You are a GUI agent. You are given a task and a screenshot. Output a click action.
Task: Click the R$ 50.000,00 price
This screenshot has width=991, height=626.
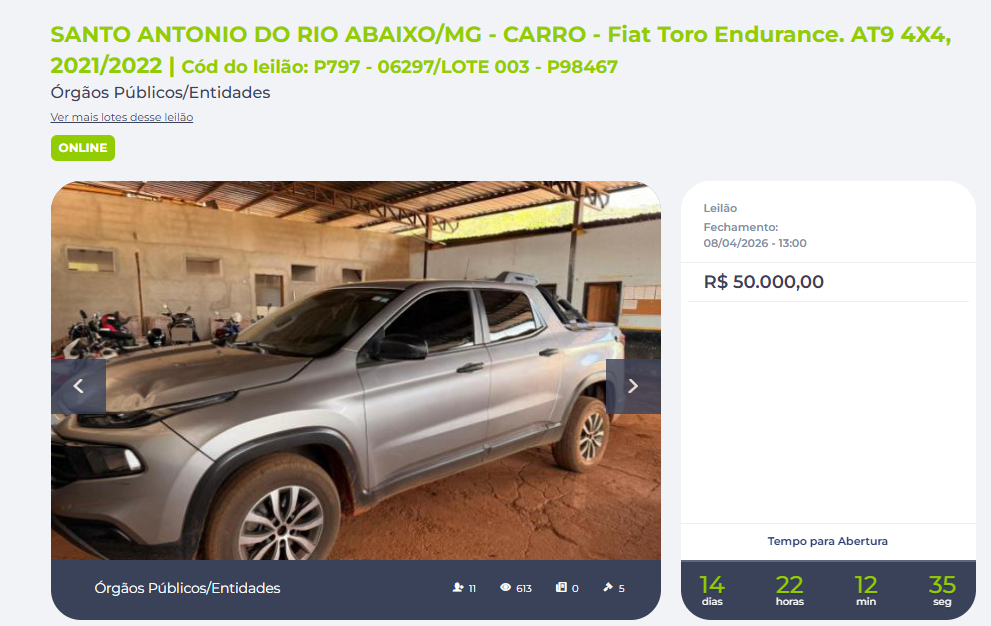click(x=763, y=281)
